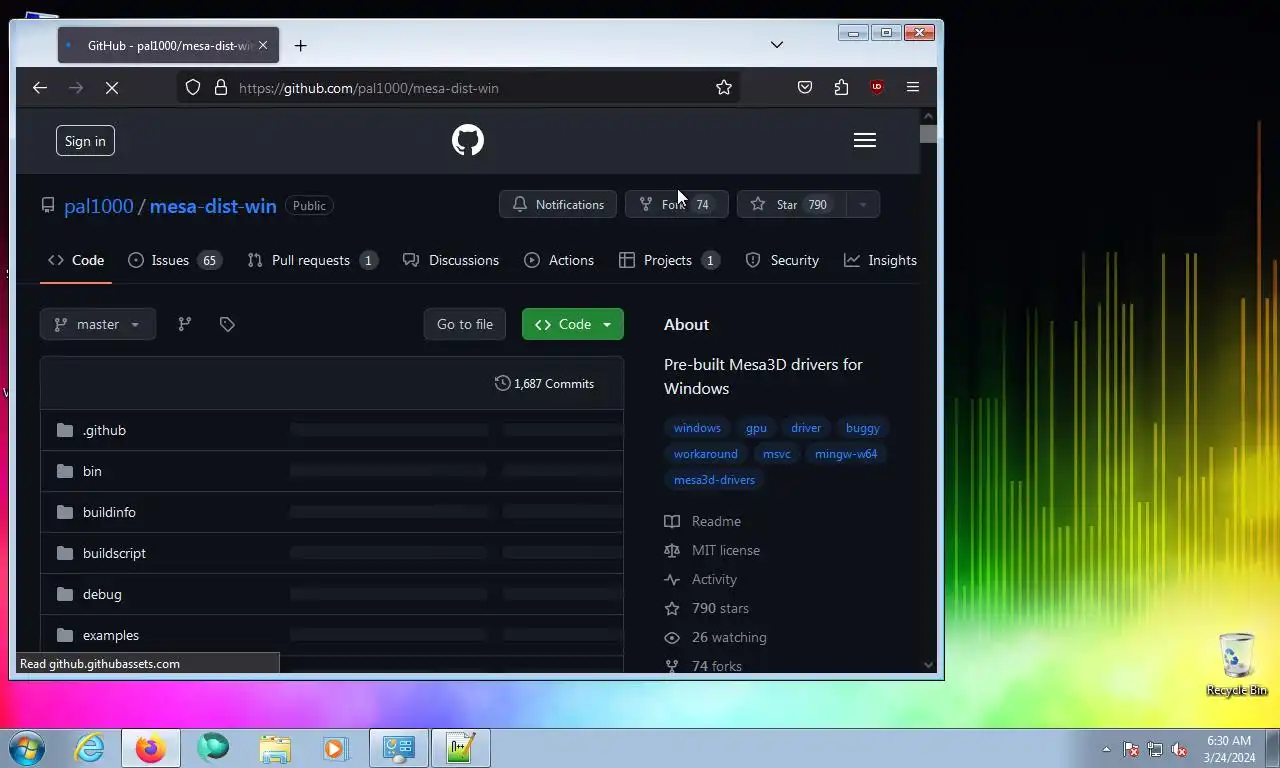Click the tracking protection shield icon

pos(193,88)
